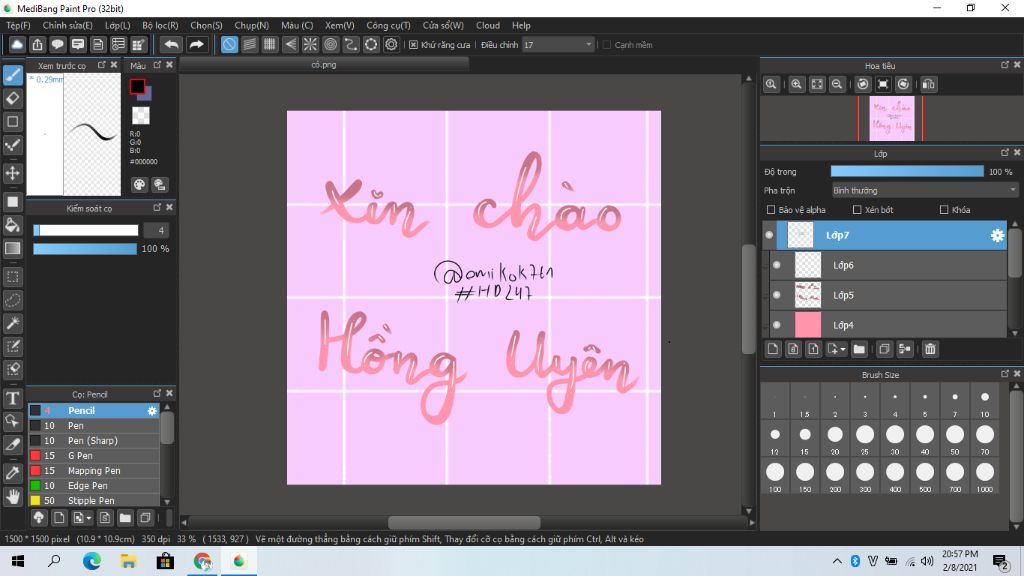The image size is (1024, 576).
Task: Open the color palette circle icon
Action: (139, 185)
